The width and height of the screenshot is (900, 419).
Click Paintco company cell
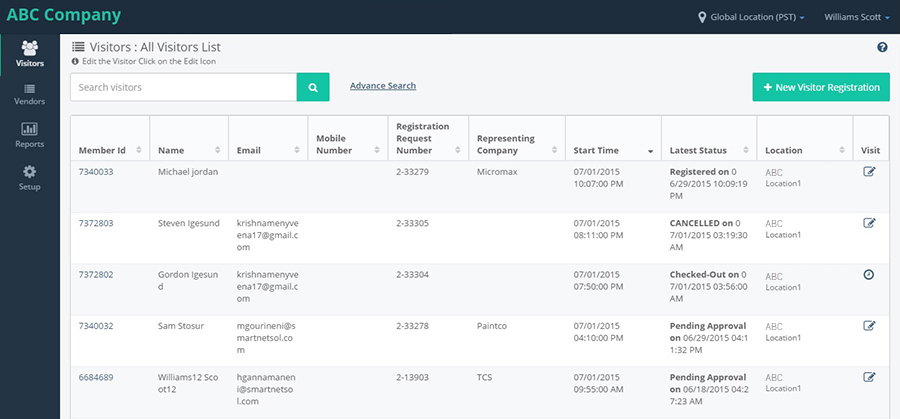tap(492, 326)
